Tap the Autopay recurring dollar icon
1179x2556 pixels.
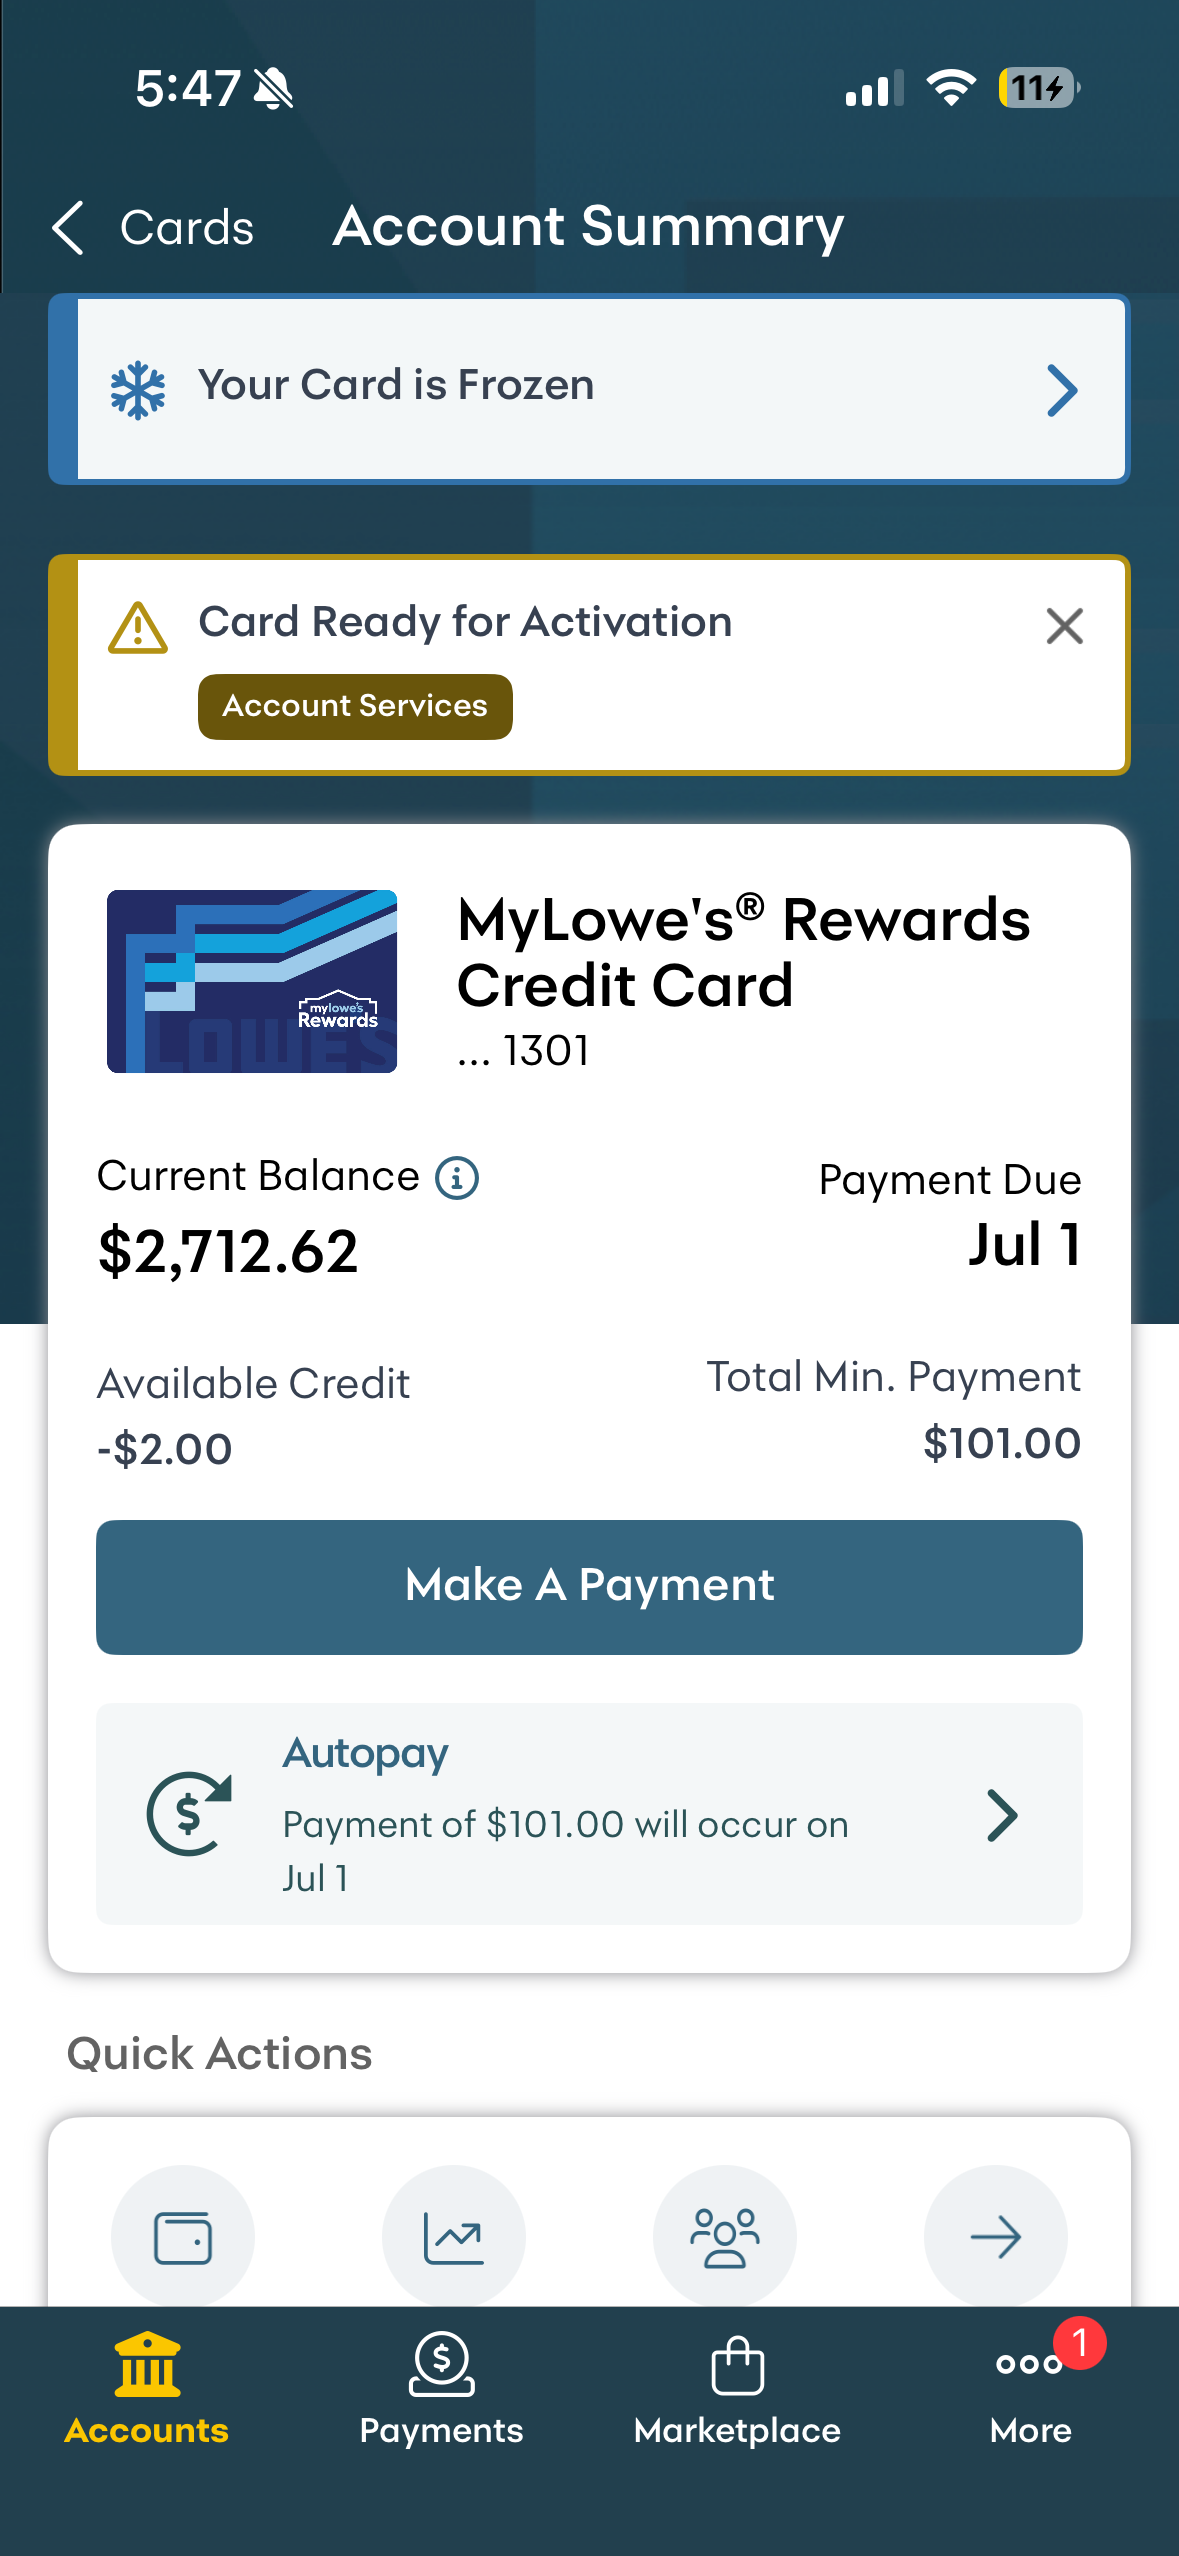pos(190,1813)
